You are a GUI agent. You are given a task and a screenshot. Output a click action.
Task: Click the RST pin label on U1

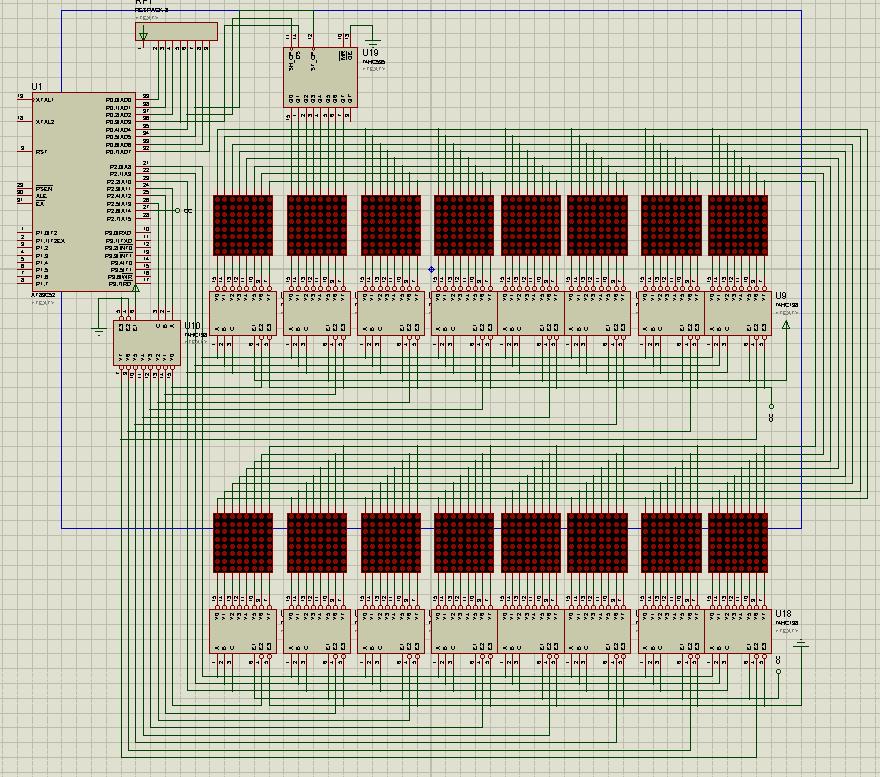tap(41, 152)
